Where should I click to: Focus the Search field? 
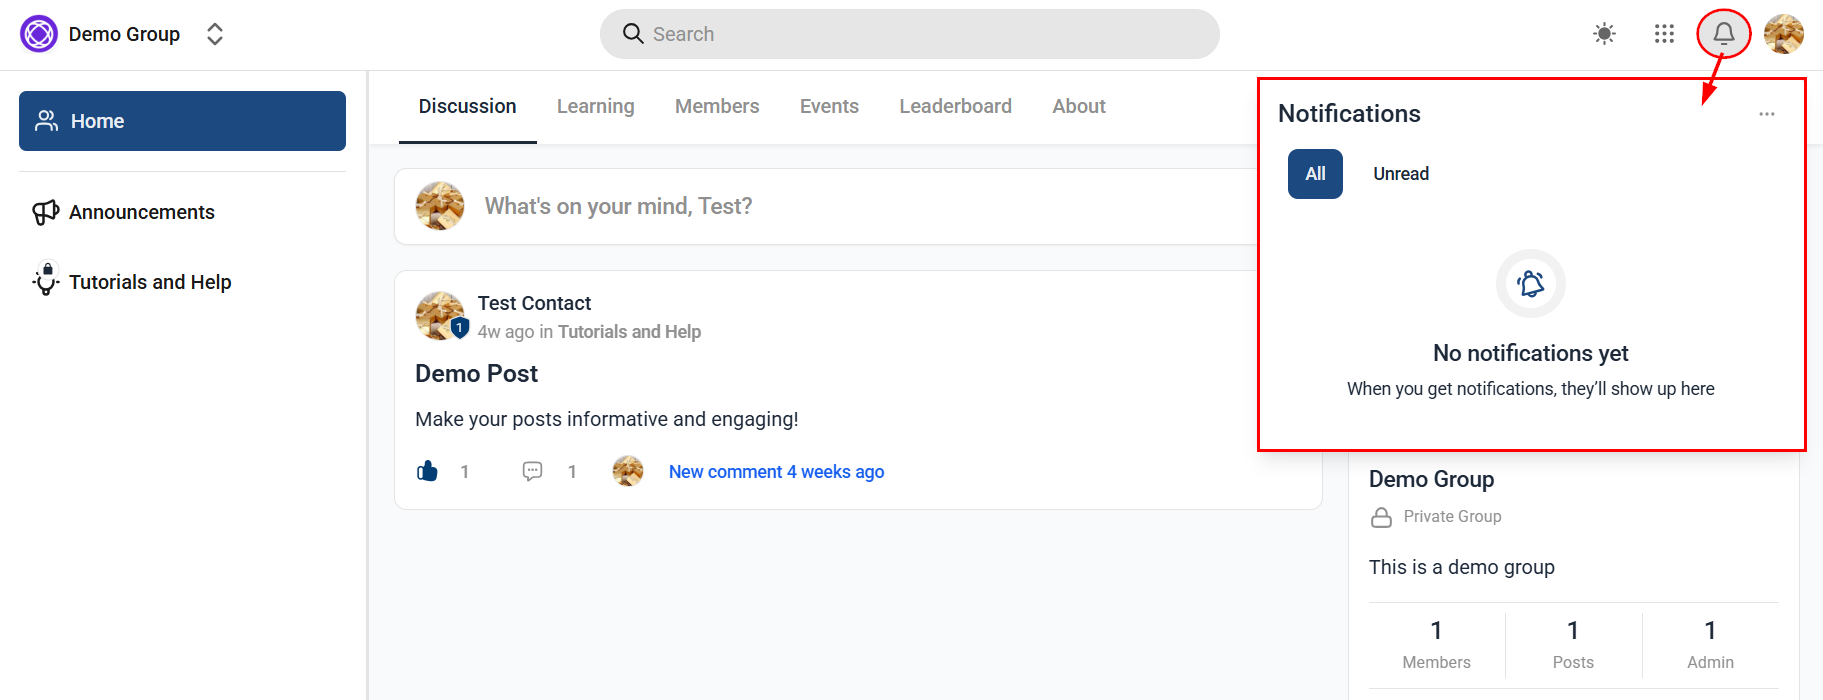click(x=909, y=34)
